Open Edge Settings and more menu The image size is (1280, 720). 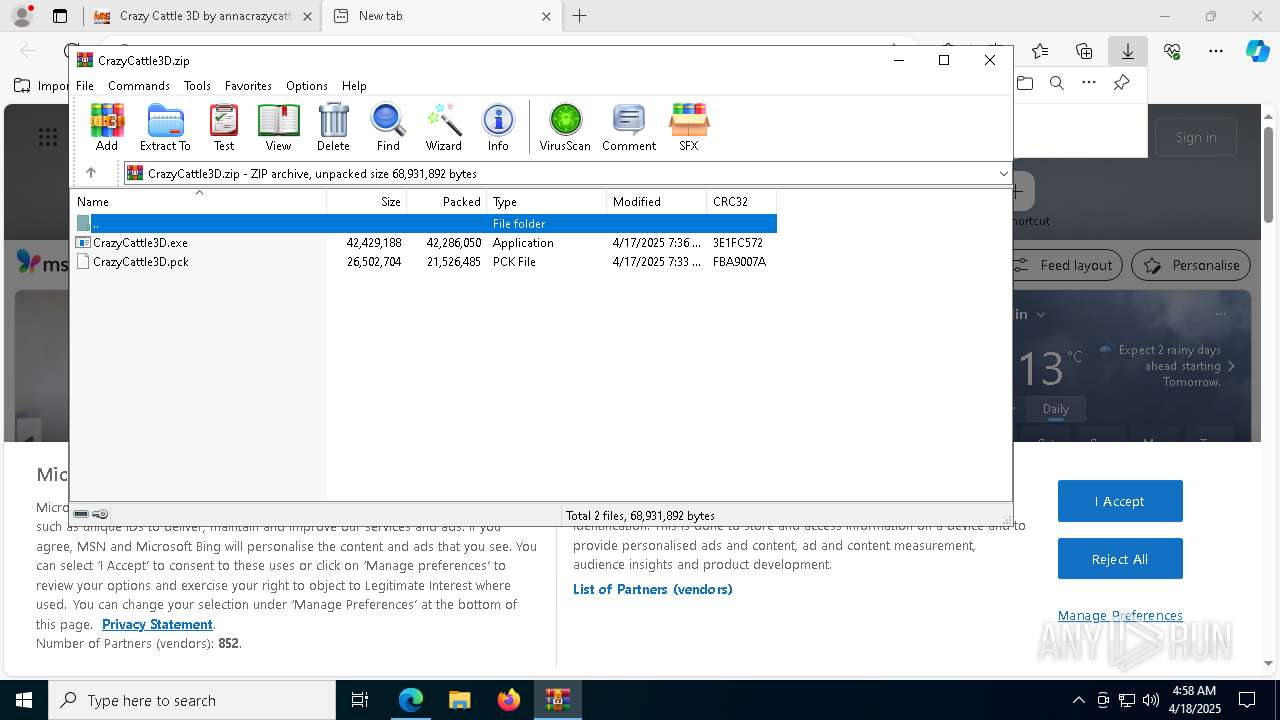point(1216,51)
